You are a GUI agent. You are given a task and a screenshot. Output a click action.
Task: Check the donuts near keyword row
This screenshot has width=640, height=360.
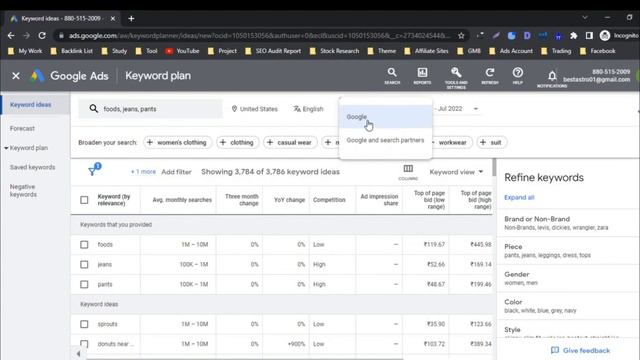click(x=84, y=344)
